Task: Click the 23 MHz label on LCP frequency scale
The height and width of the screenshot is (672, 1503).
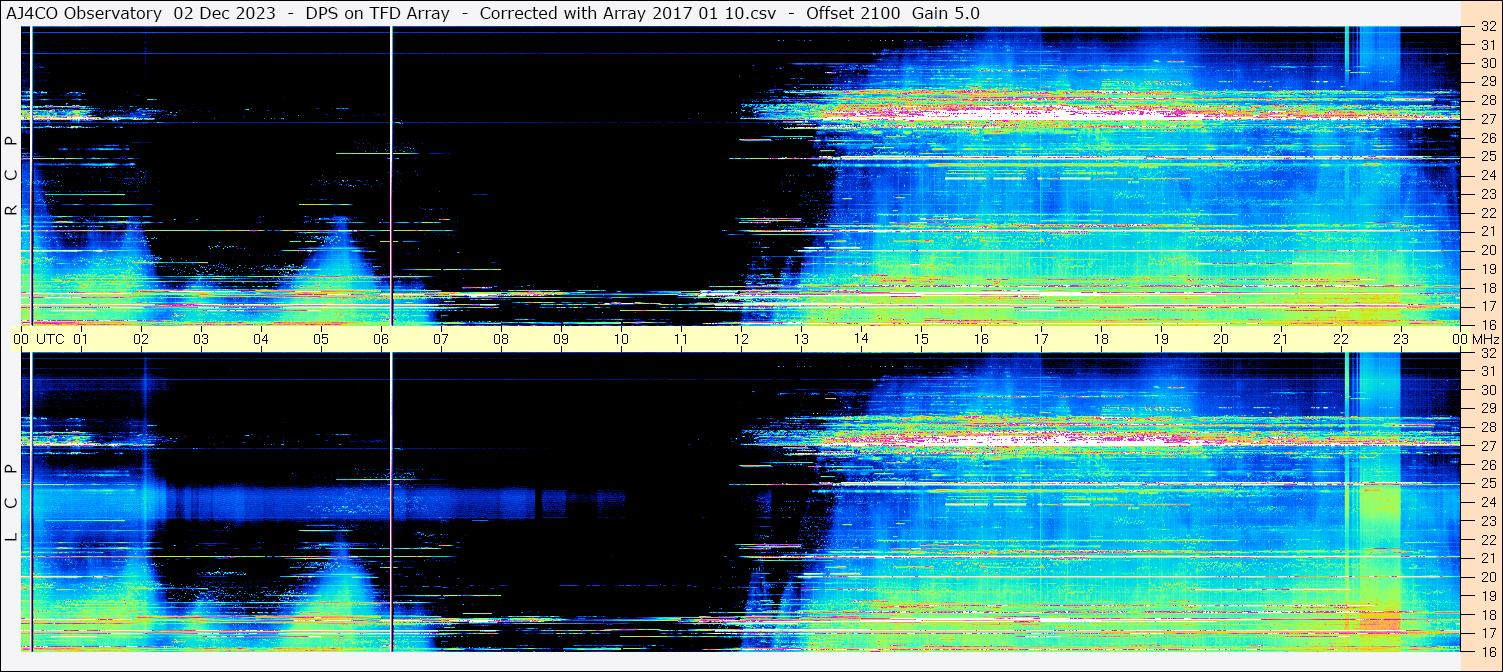Action: pos(1487,521)
